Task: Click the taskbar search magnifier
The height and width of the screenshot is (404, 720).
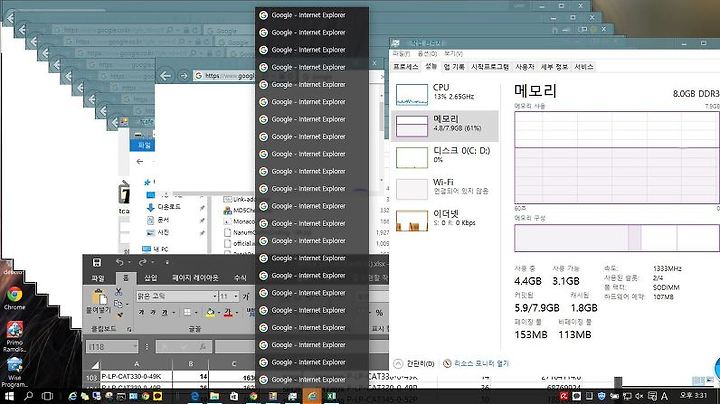Action: pos(28,396)
